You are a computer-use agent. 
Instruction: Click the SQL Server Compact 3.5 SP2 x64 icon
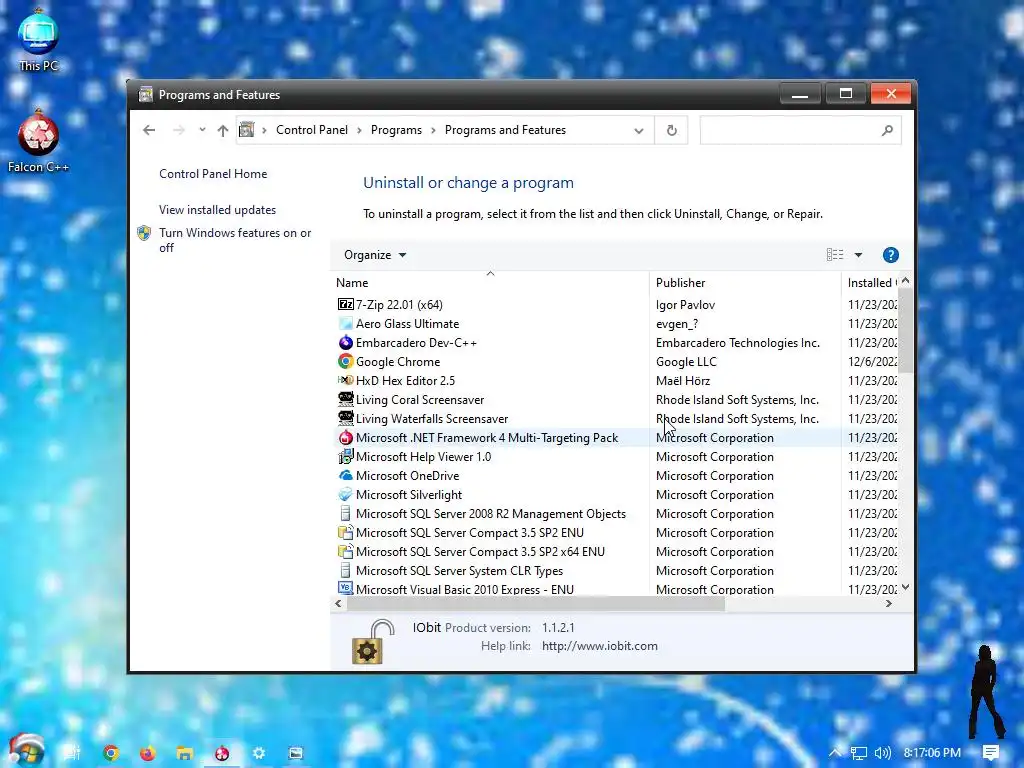[x=345, y=551]
